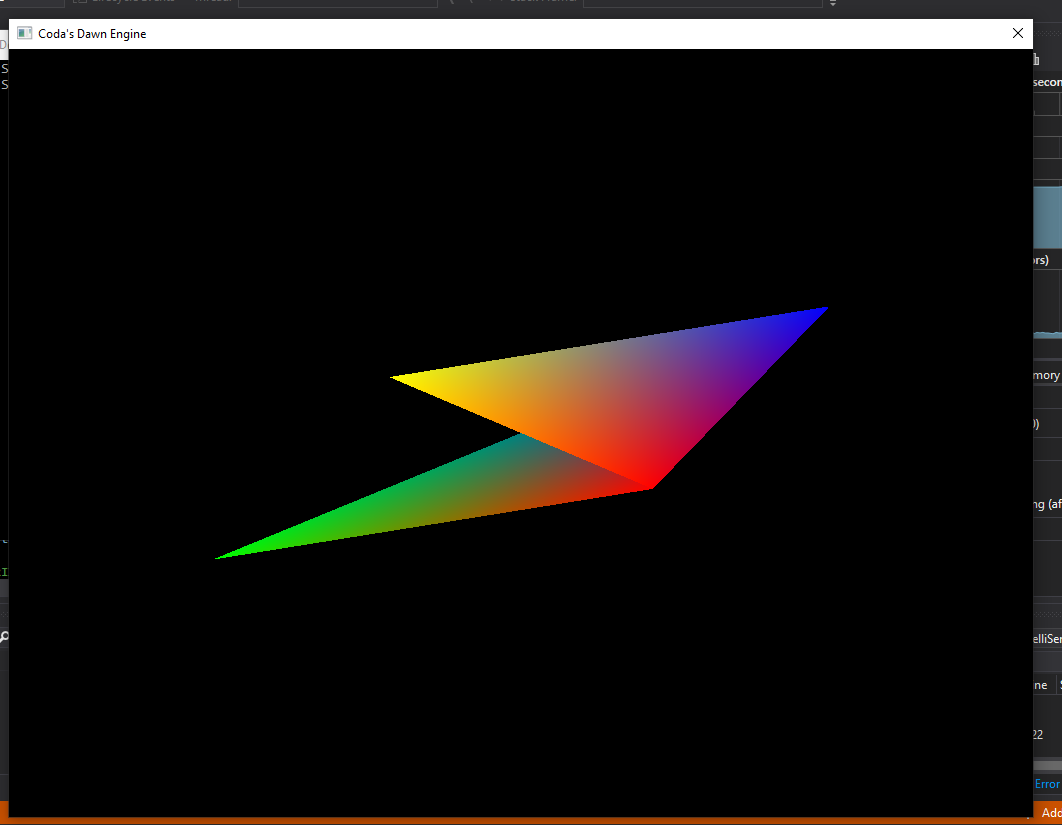Click the Coda's Dawn Engine window icon

coord(25,34)
